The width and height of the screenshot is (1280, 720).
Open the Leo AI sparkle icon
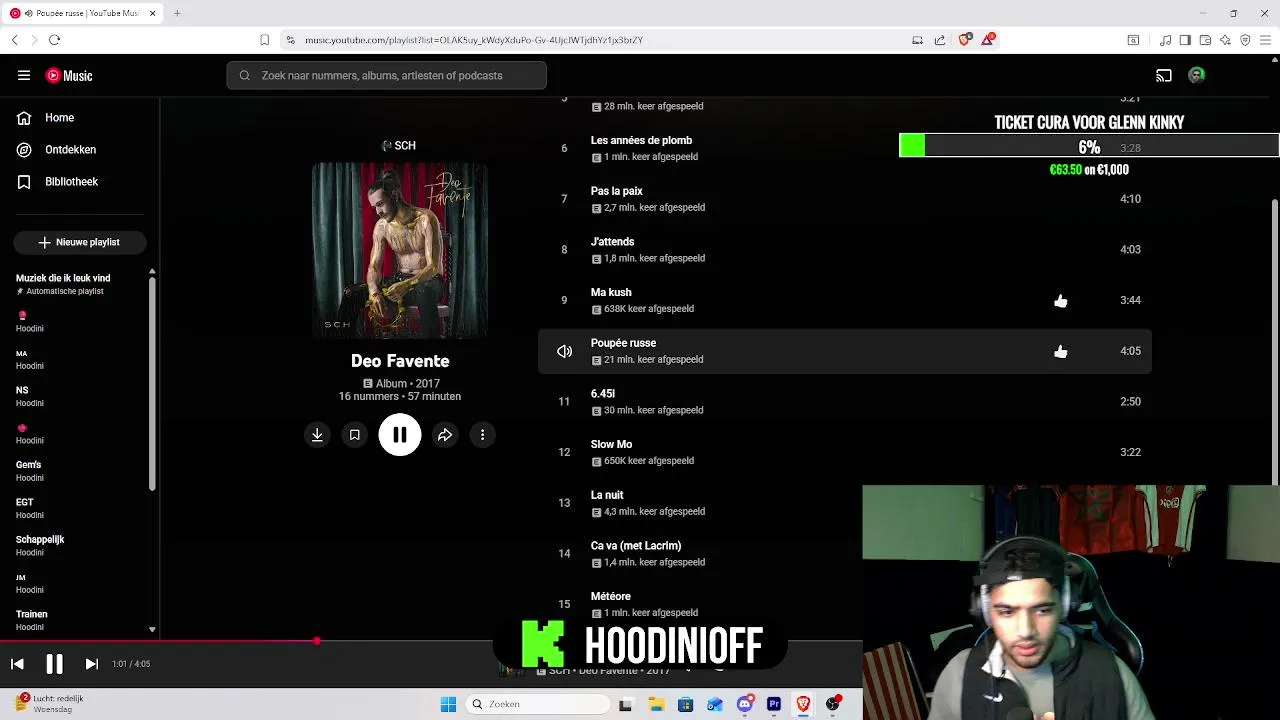[1225, 40]
